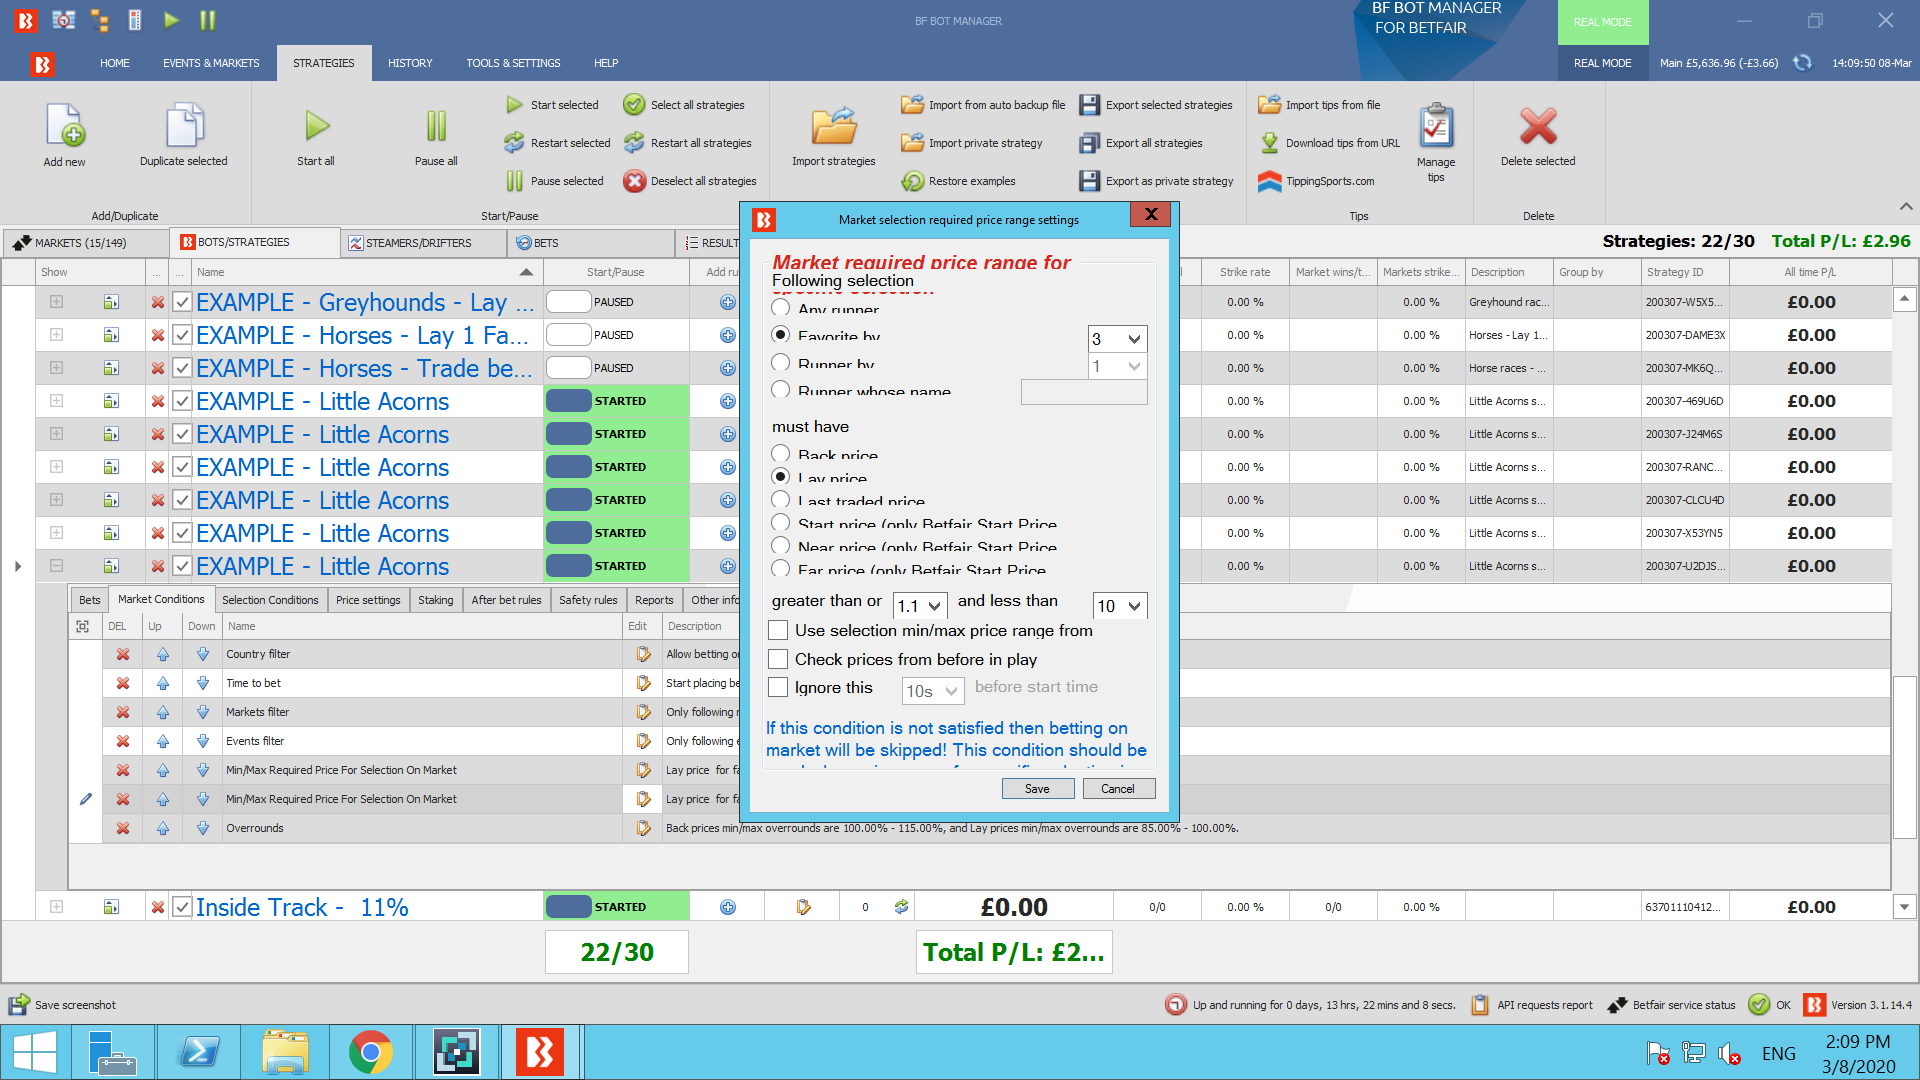Click Start selected in ribbon
Viewport: 1920px width, 1080px height.
pyautogui.click(x=552, y=105)
